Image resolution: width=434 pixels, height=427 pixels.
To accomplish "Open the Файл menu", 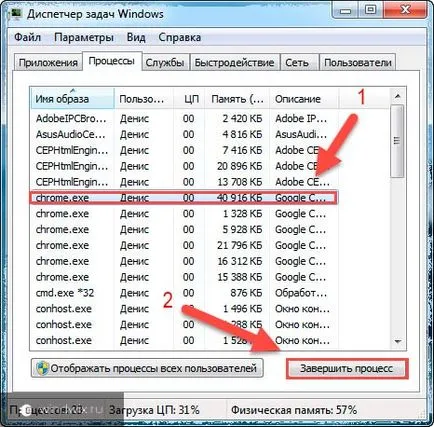I will [27, 37].
